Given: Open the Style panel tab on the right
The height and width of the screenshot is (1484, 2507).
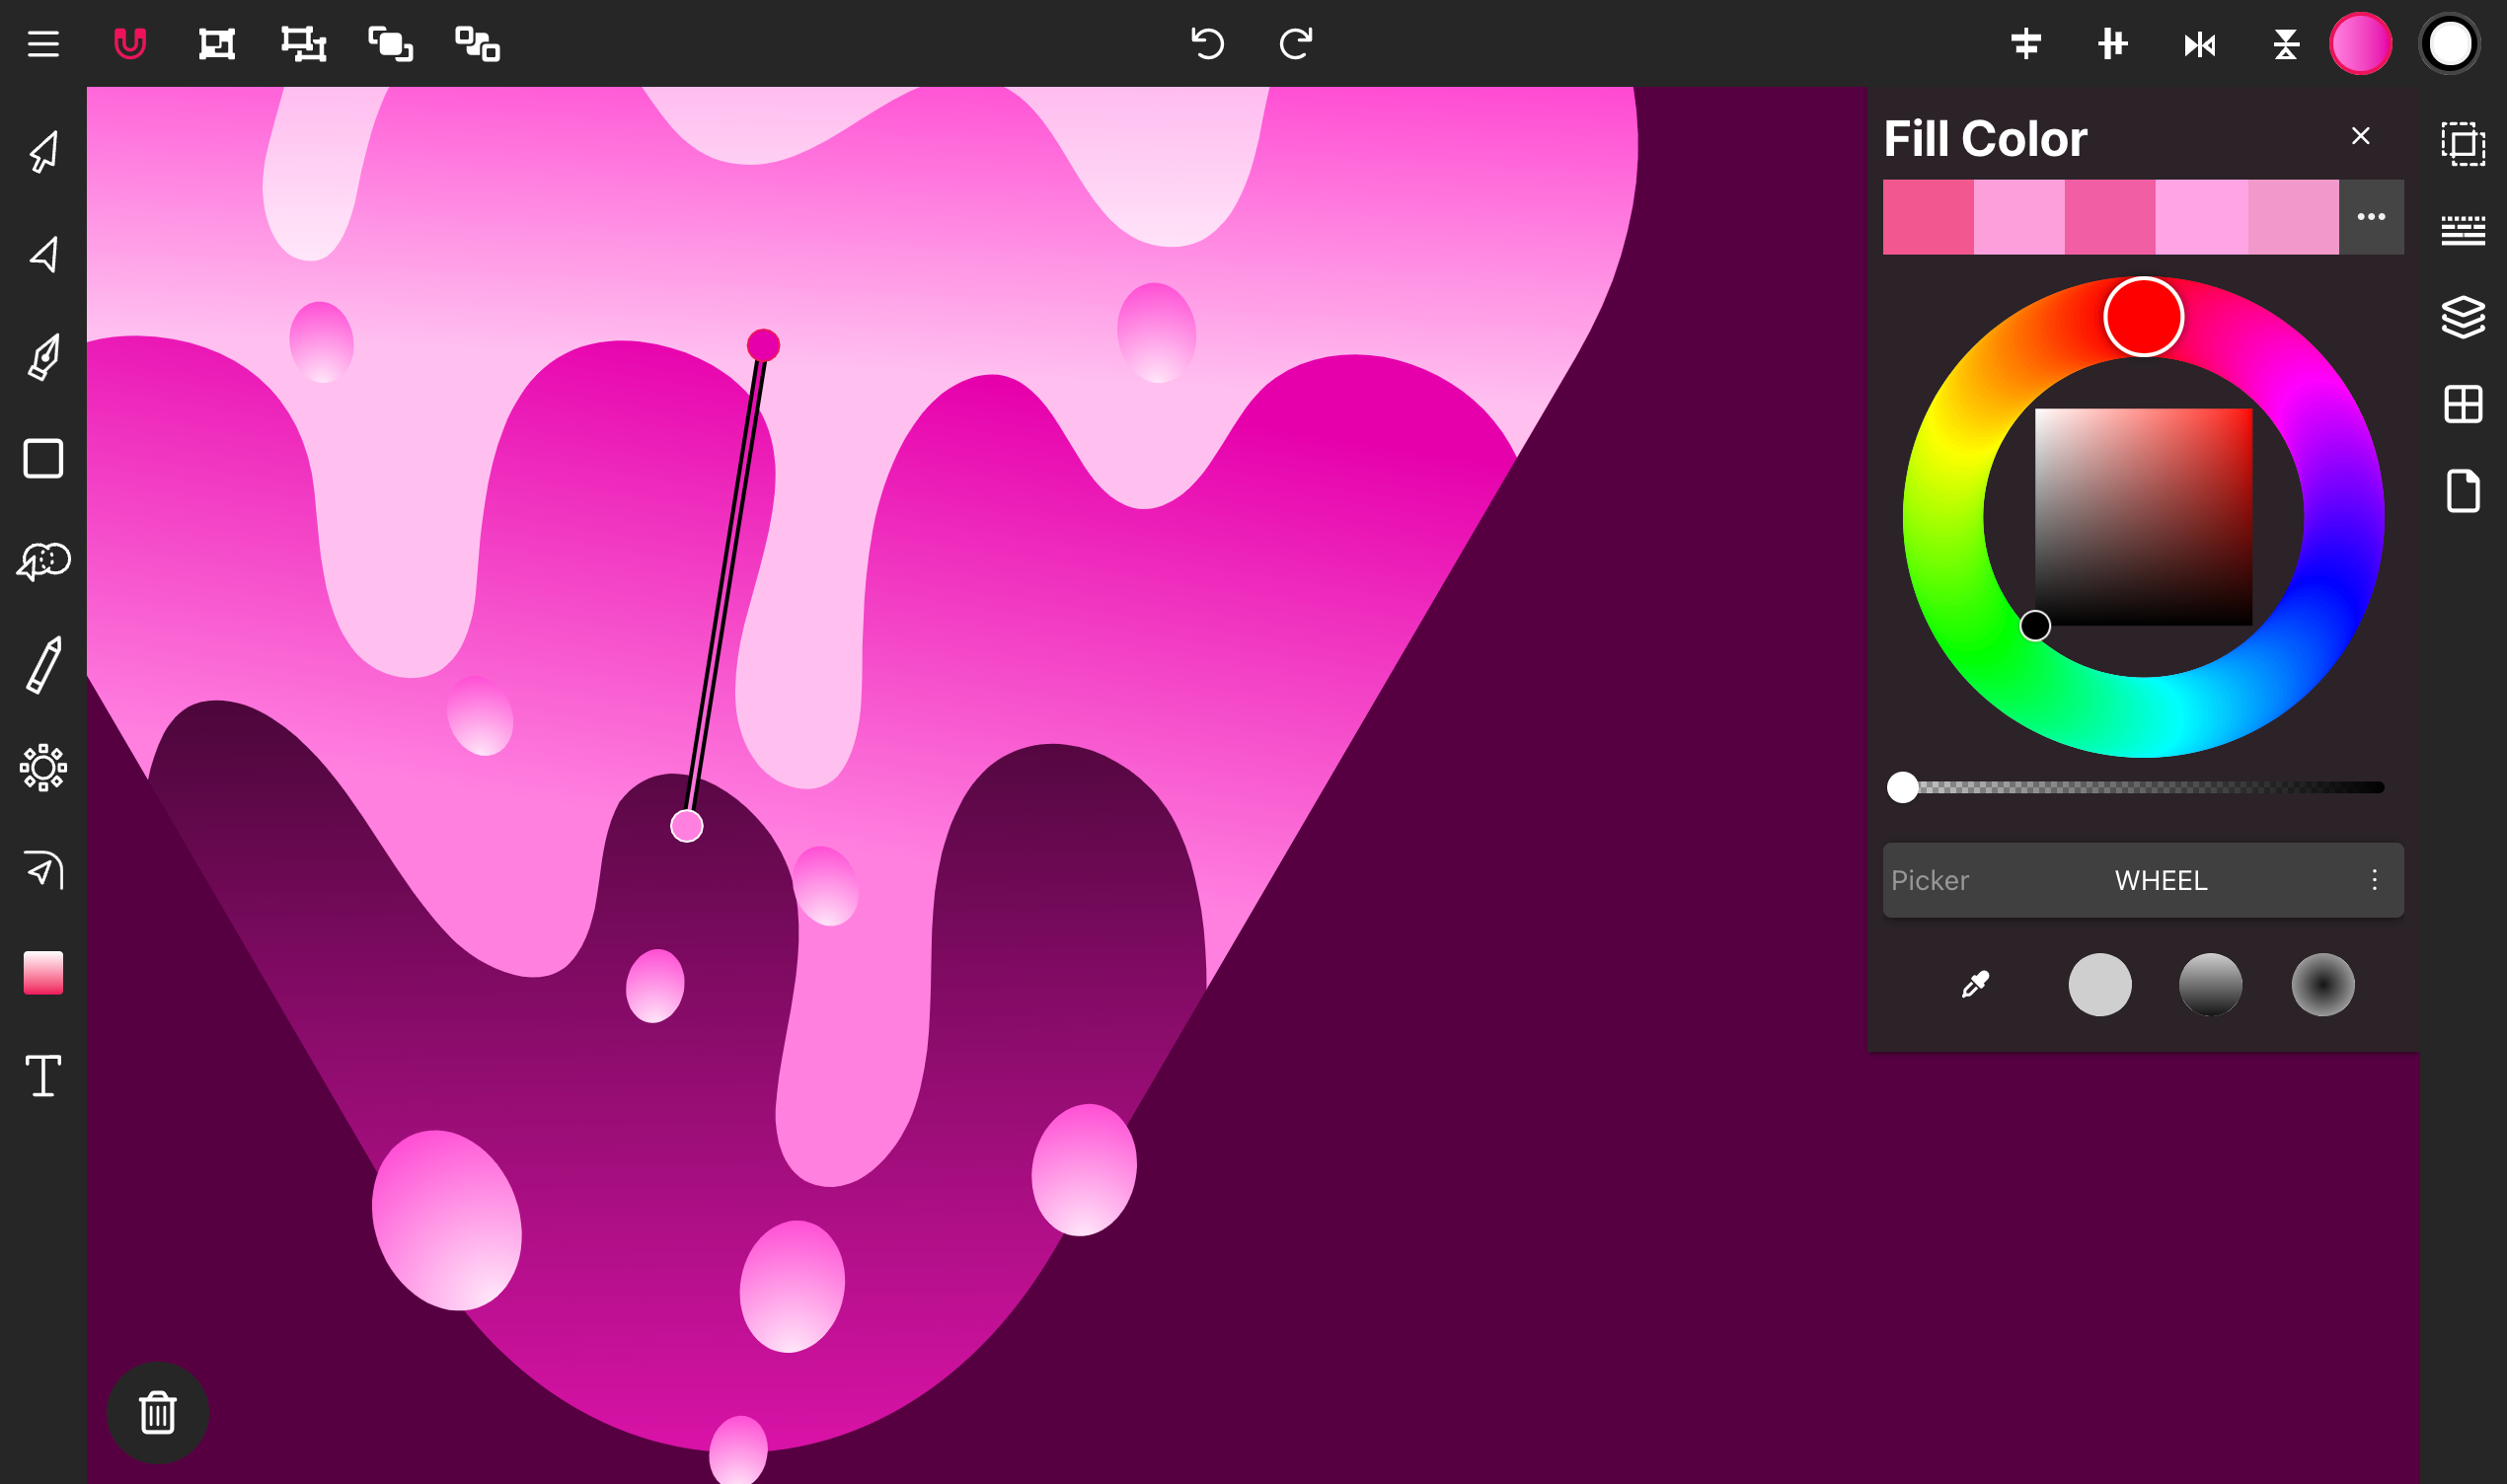Looking at the screenshot, I should (2464, 230).
